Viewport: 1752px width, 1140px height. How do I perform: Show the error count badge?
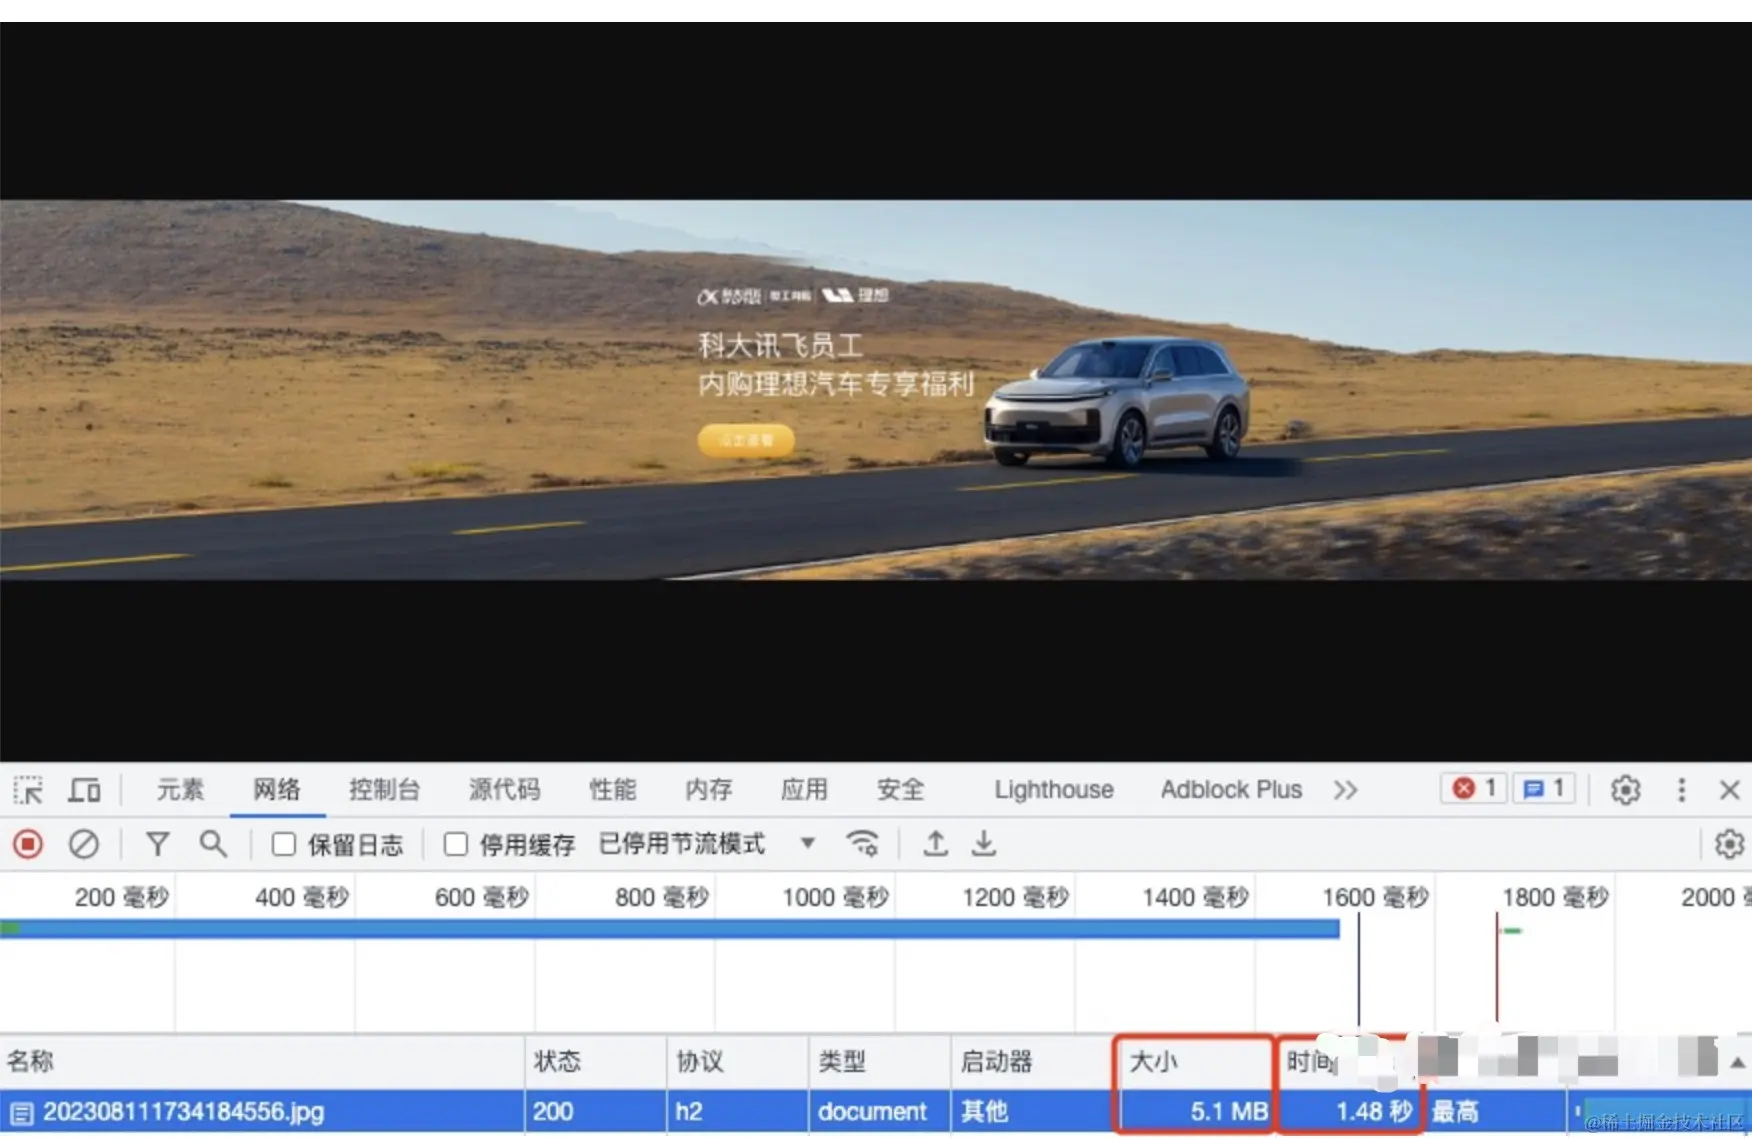pos(1474,789)
